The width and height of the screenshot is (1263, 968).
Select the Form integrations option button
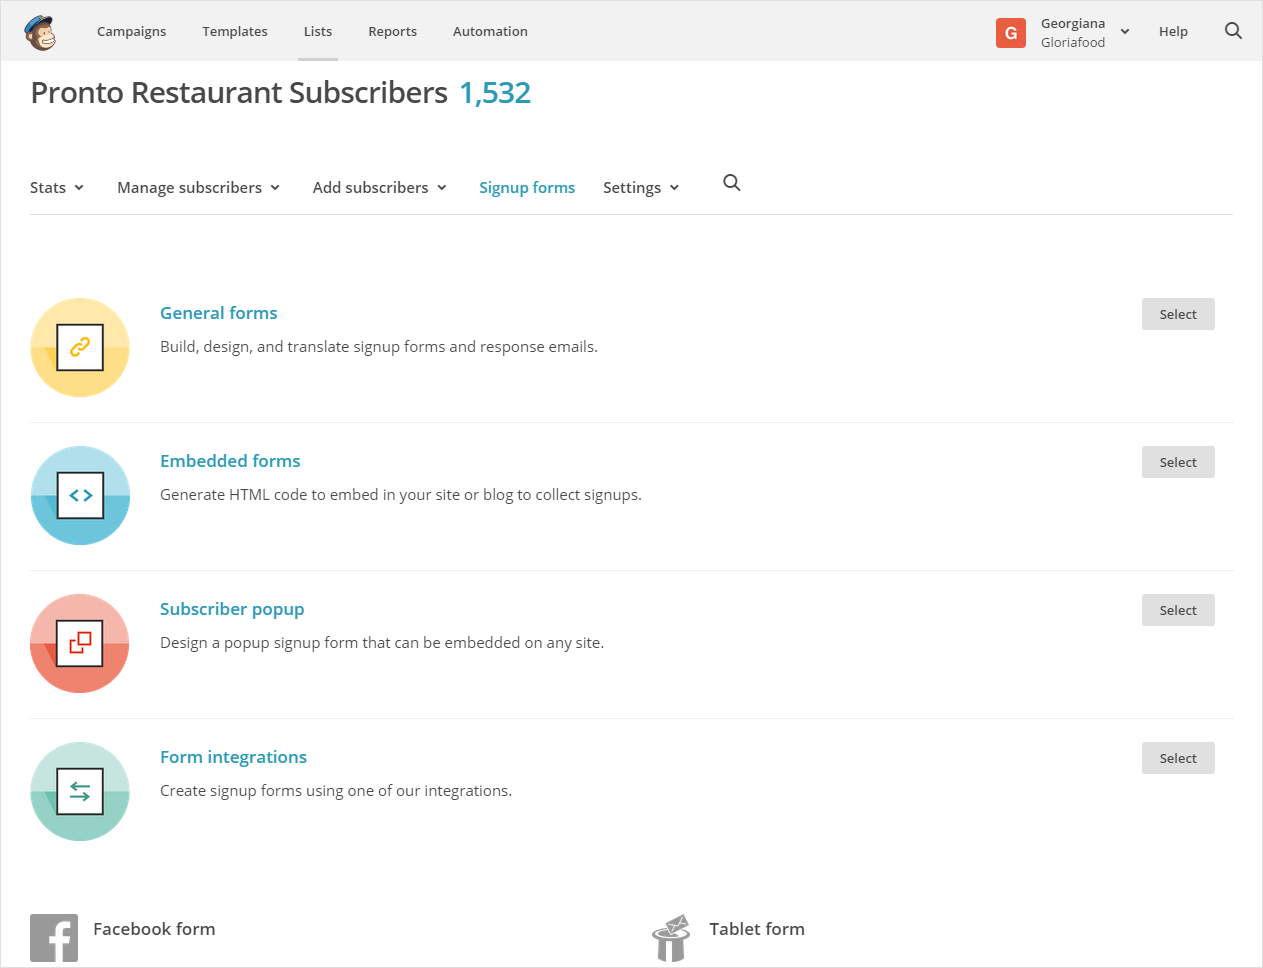1178,758
